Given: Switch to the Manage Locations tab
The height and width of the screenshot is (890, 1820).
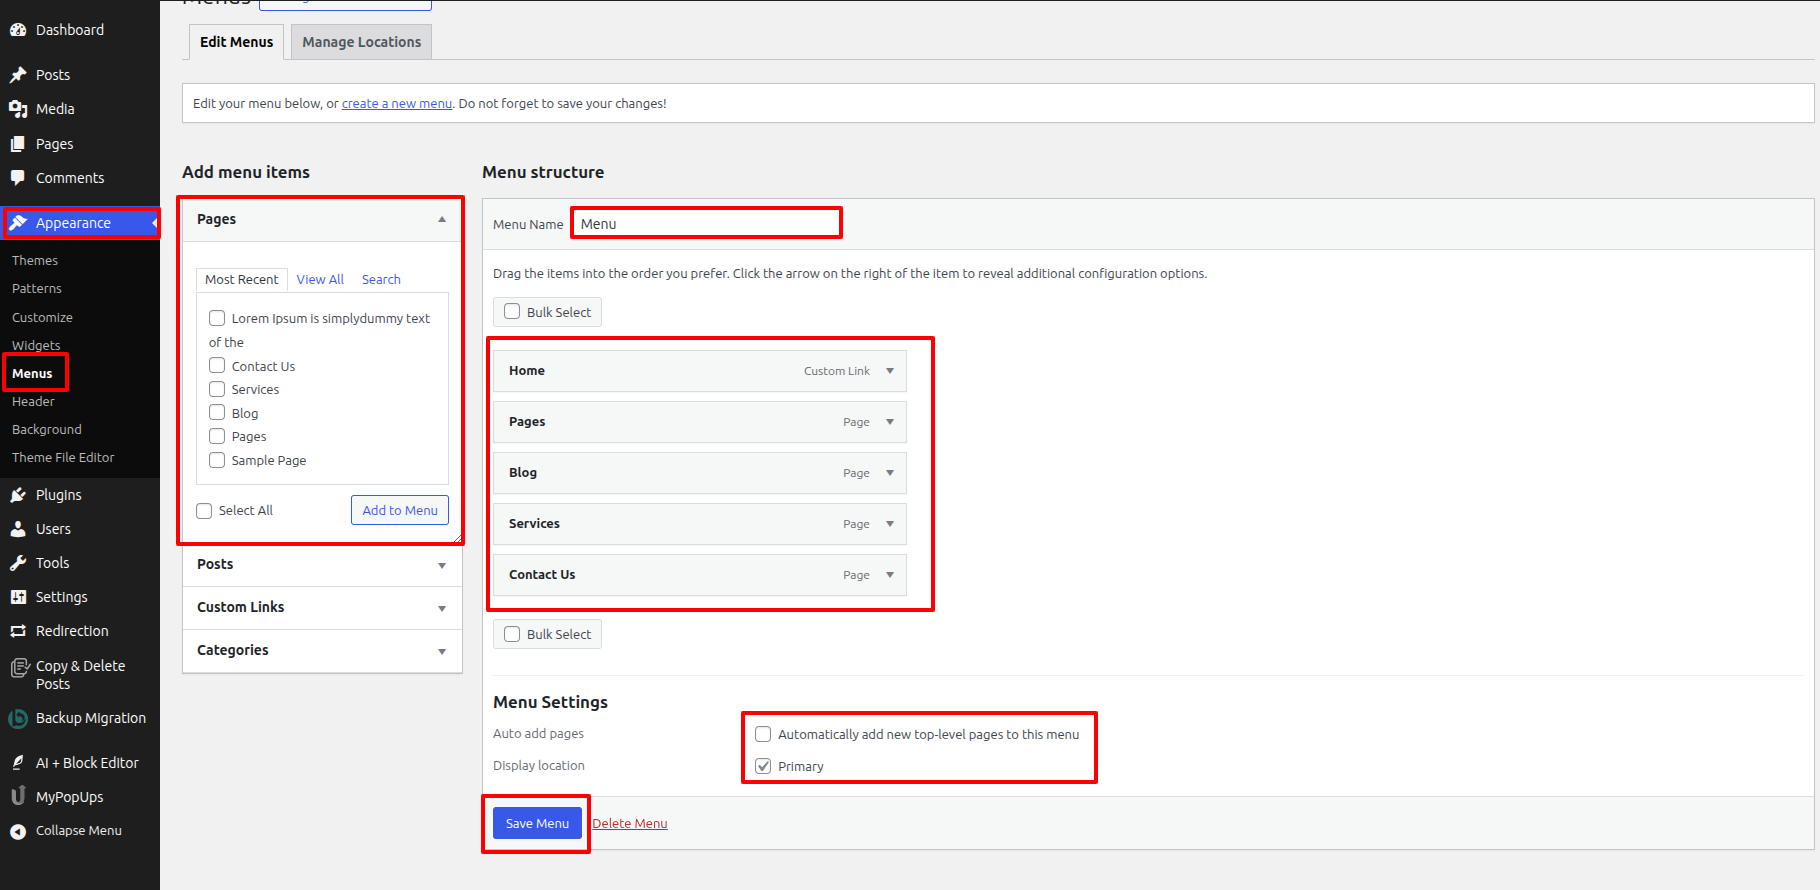Looking at the screenshot, I should tap(361, 42).
